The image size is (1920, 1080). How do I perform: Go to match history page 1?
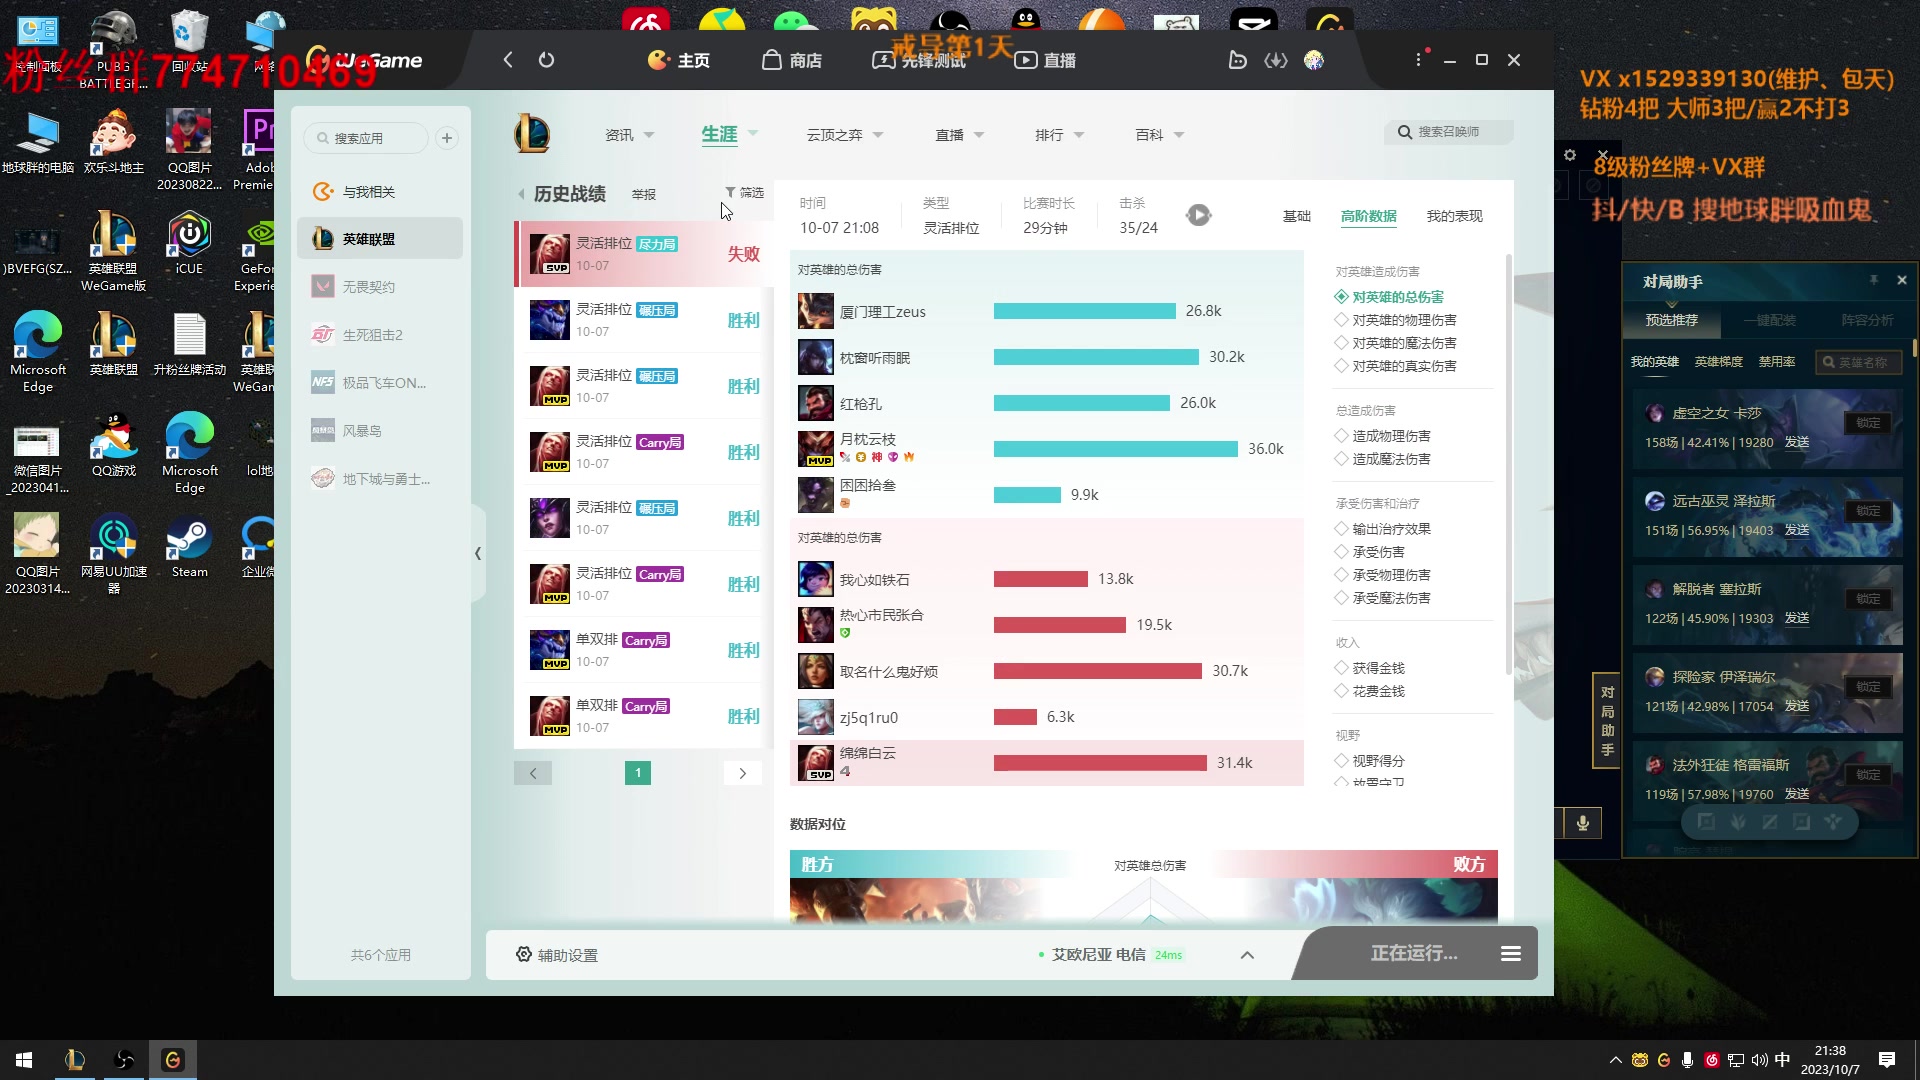point(638,773)
